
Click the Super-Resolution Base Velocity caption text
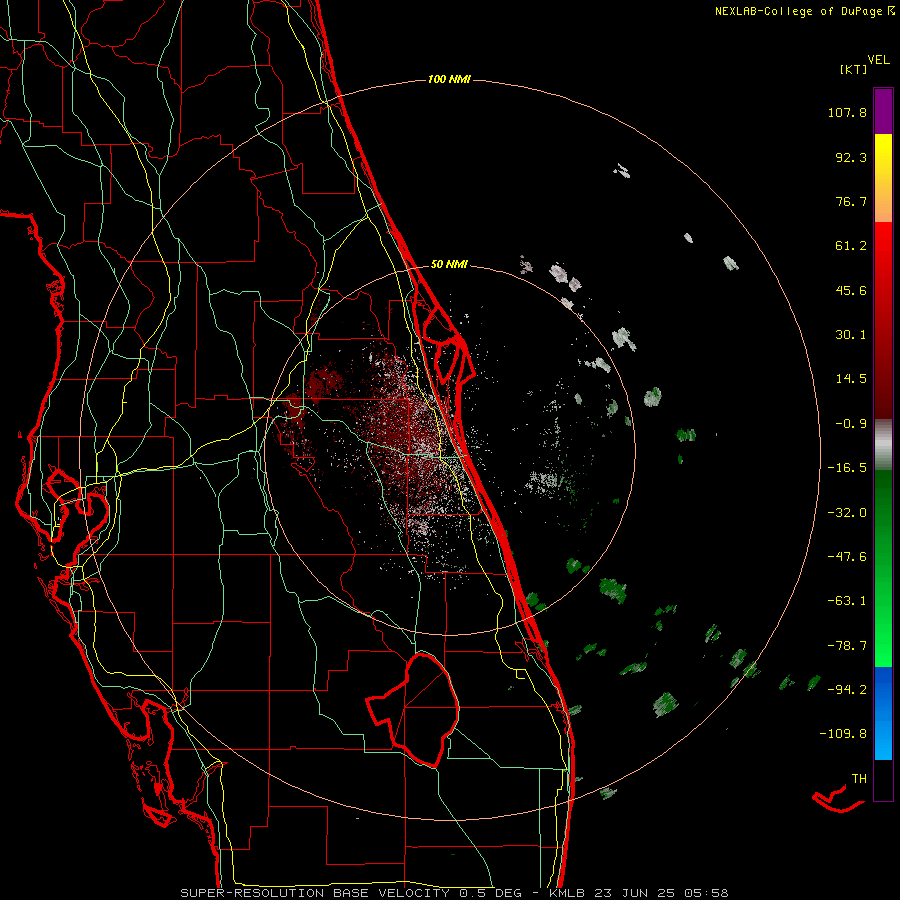[454, 893]
